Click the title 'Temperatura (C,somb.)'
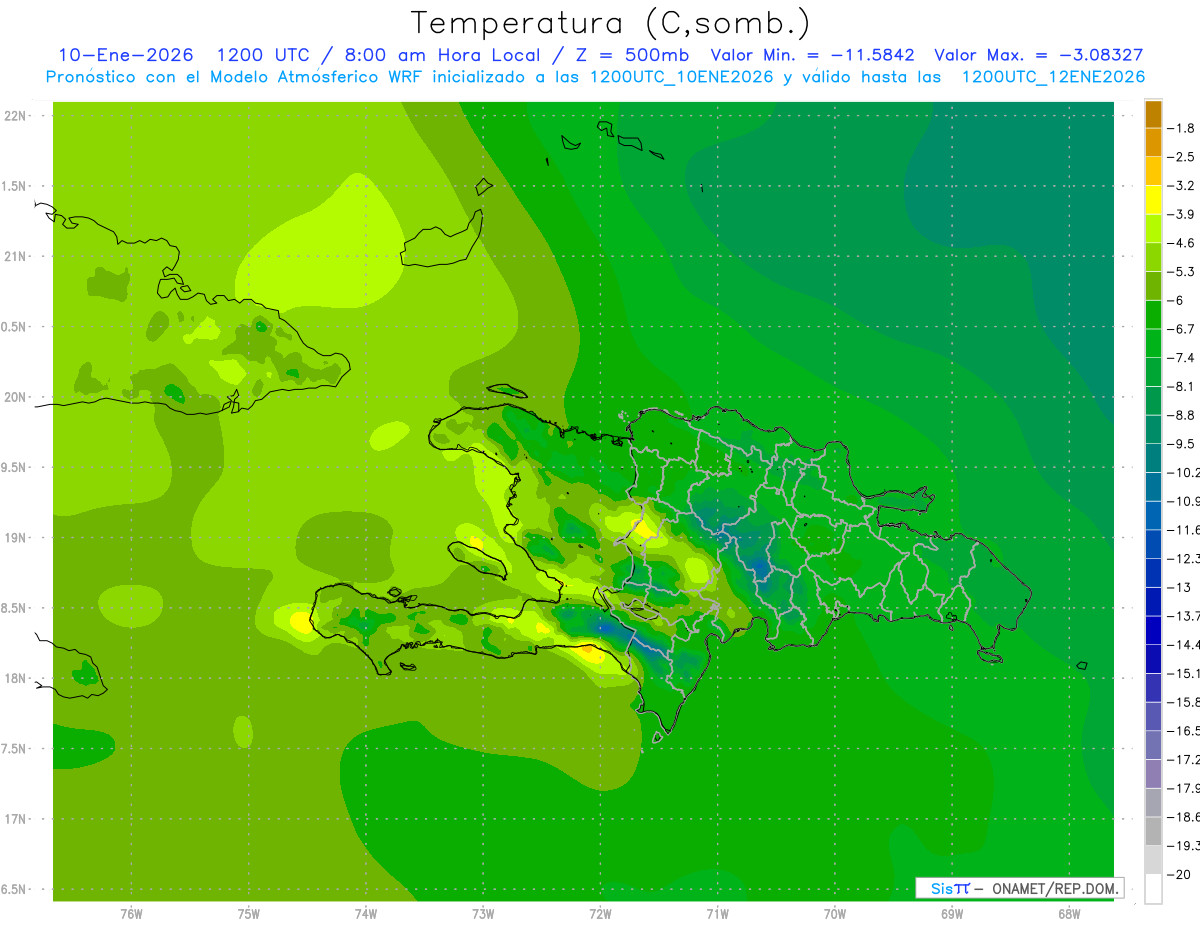Viewport: 1200px width, 927px height. point(611,23)
